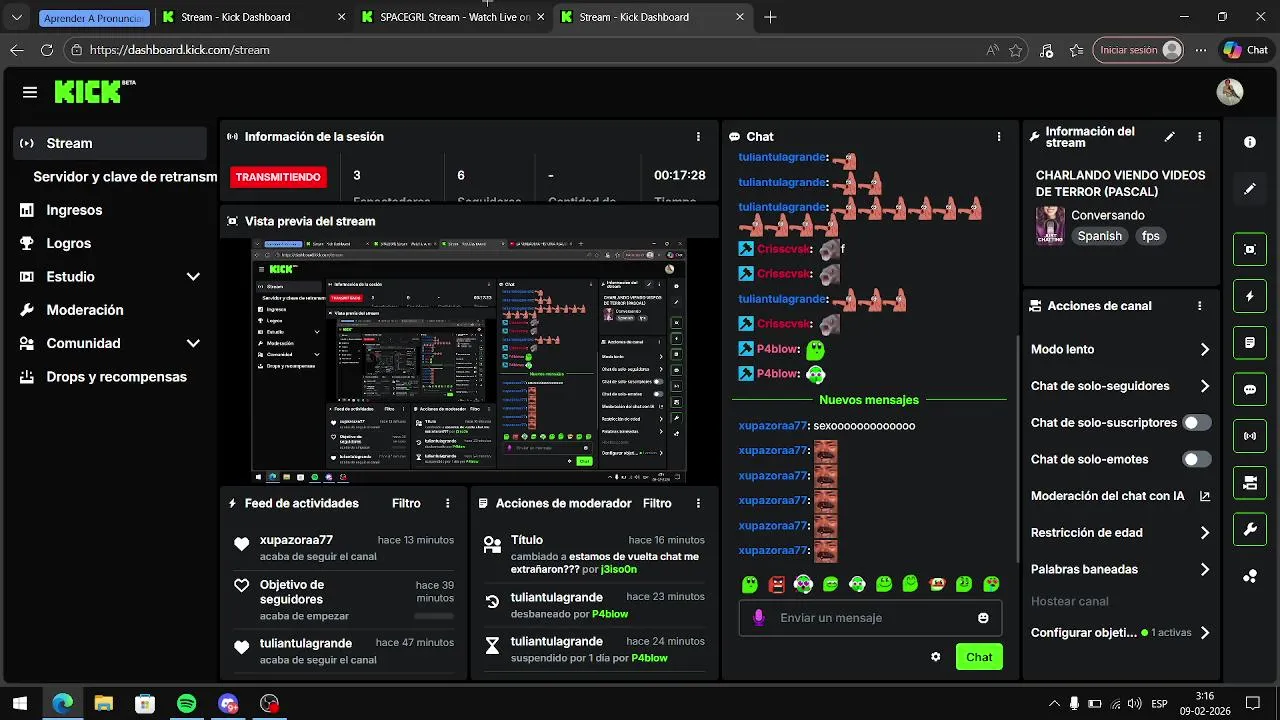Toggle the chat bubble widget in sidebar

[x=1250, y=390]
